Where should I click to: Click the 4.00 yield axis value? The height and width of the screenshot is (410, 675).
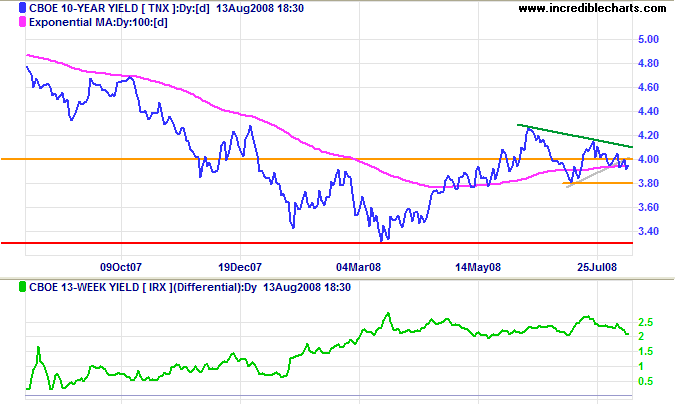click(648, 159)
